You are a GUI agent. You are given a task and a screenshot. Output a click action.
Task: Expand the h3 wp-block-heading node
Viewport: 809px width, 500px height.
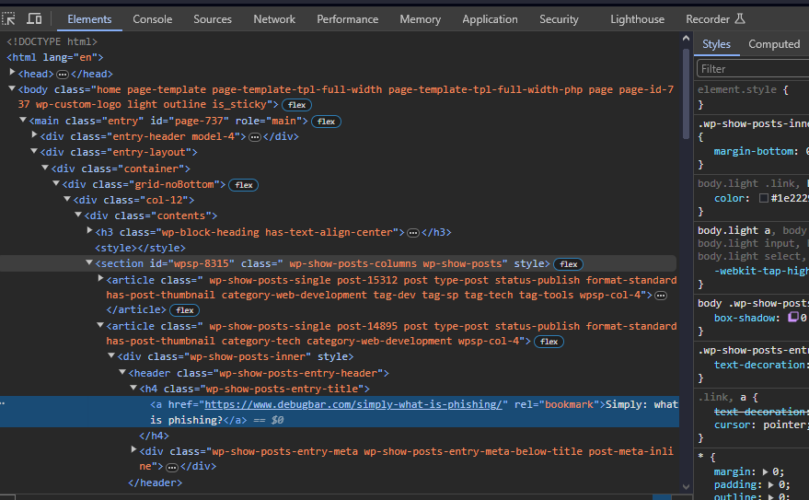89,231
